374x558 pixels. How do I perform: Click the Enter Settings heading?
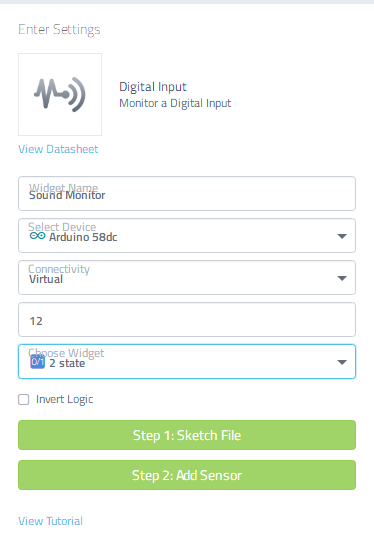(x=59, y=30)
